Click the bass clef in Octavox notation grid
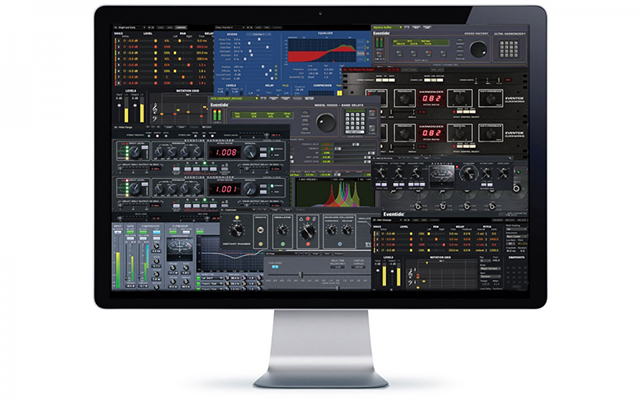The image size is (640, 400). click(x=156, y=118)
